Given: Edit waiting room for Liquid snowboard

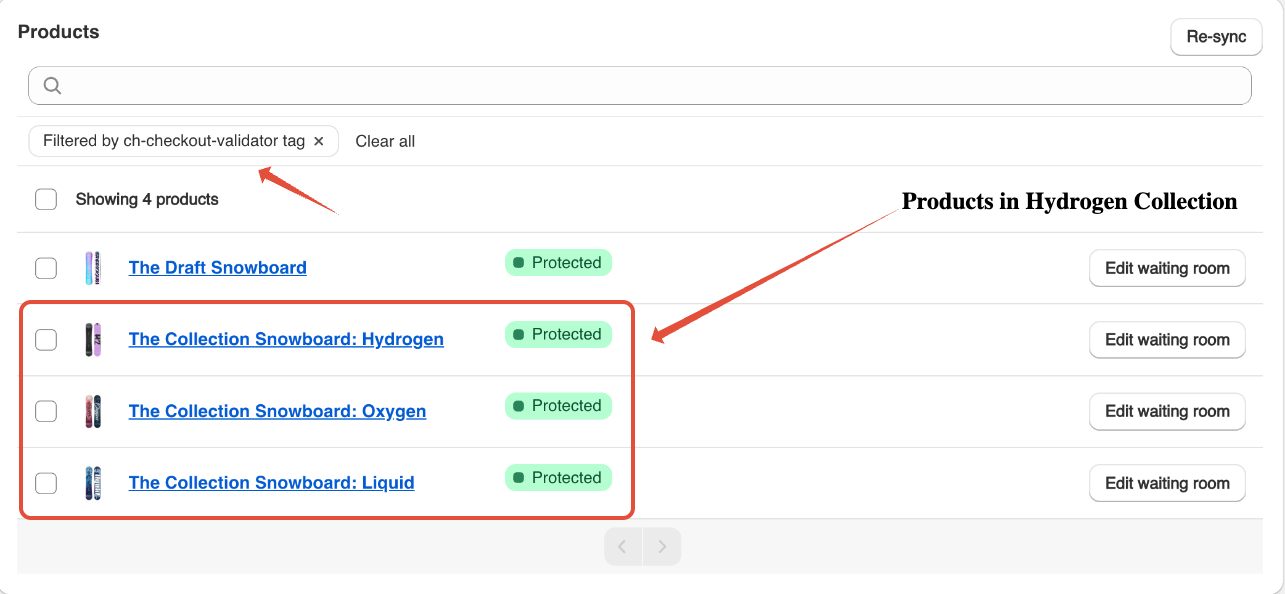Looking at the screenshot, I should 1167,483.
